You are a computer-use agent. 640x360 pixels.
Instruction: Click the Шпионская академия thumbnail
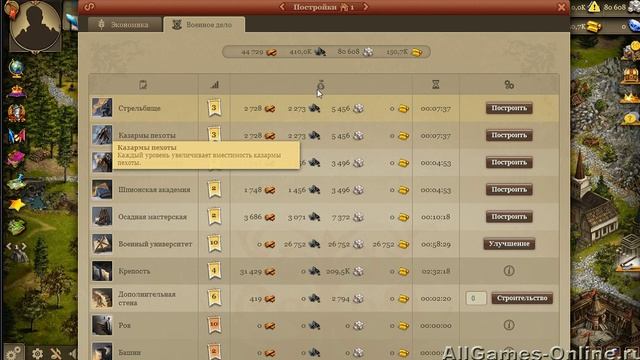[x=102, y=189]
